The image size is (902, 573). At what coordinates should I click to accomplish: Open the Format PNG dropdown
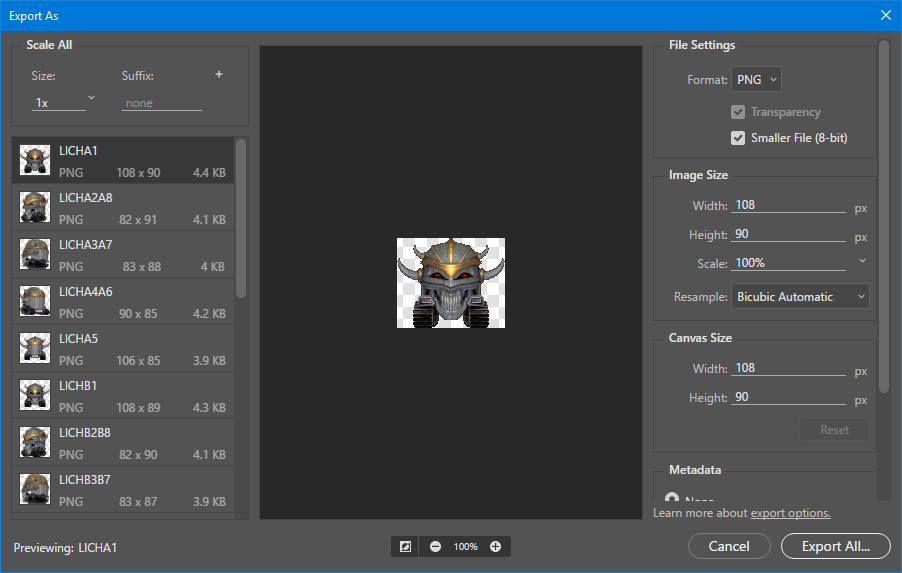(756, 79)
